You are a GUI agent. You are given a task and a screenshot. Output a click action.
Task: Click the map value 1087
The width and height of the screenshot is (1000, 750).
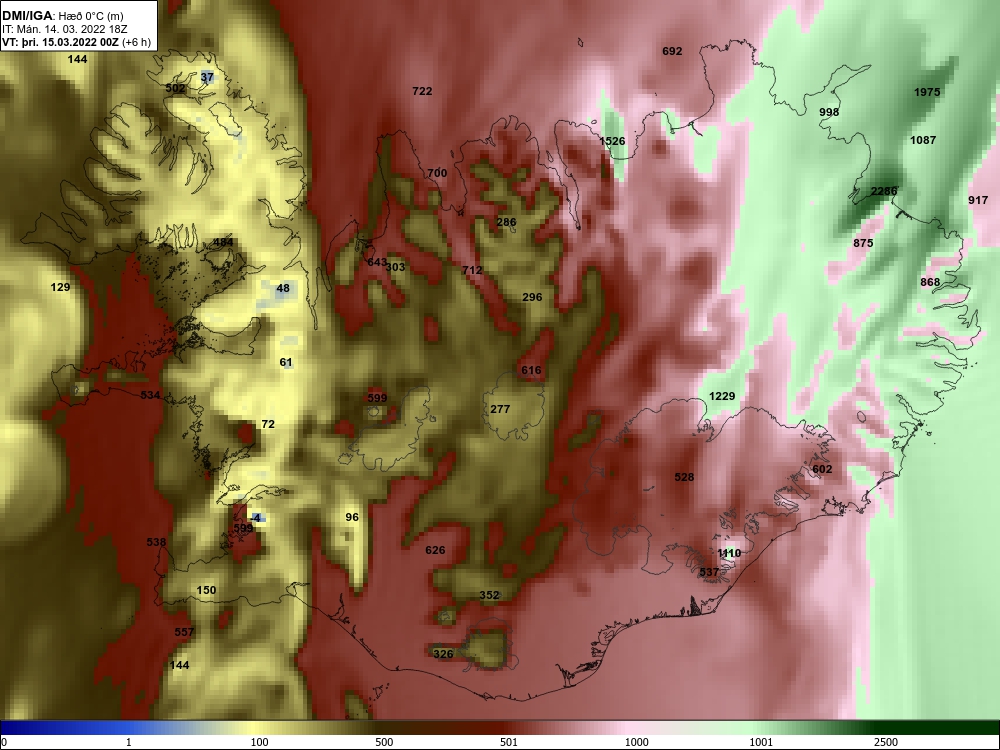coord(923,140)
